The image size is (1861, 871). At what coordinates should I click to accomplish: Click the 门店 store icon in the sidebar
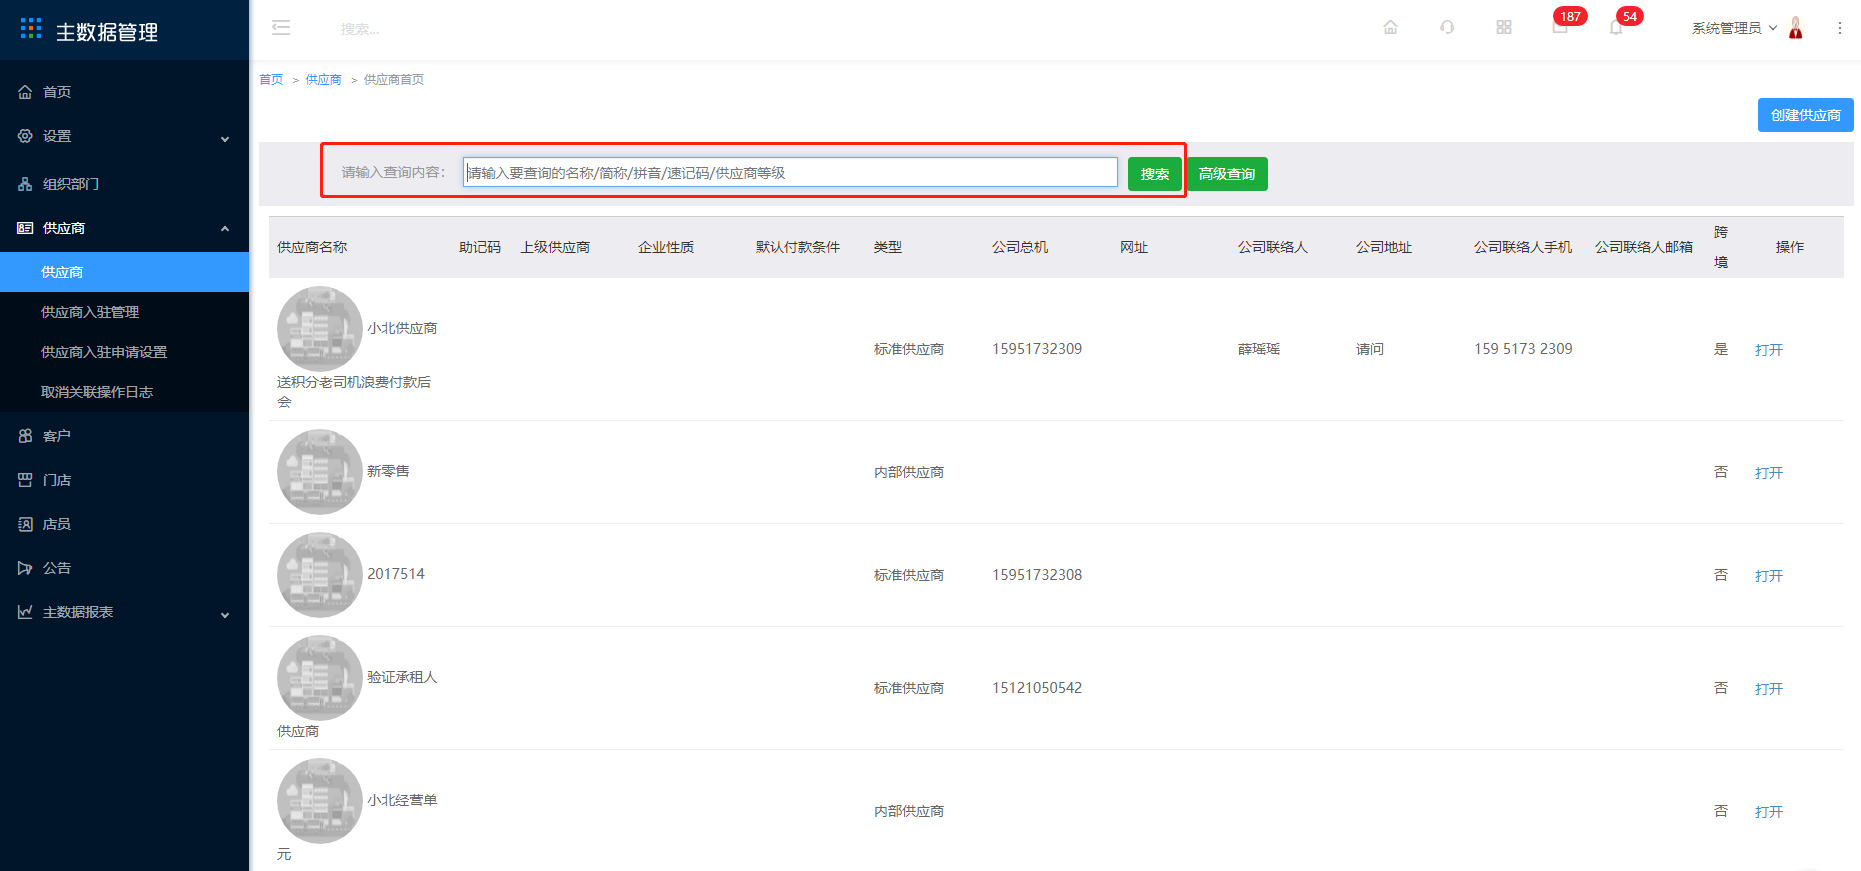[x=25, y=480]
